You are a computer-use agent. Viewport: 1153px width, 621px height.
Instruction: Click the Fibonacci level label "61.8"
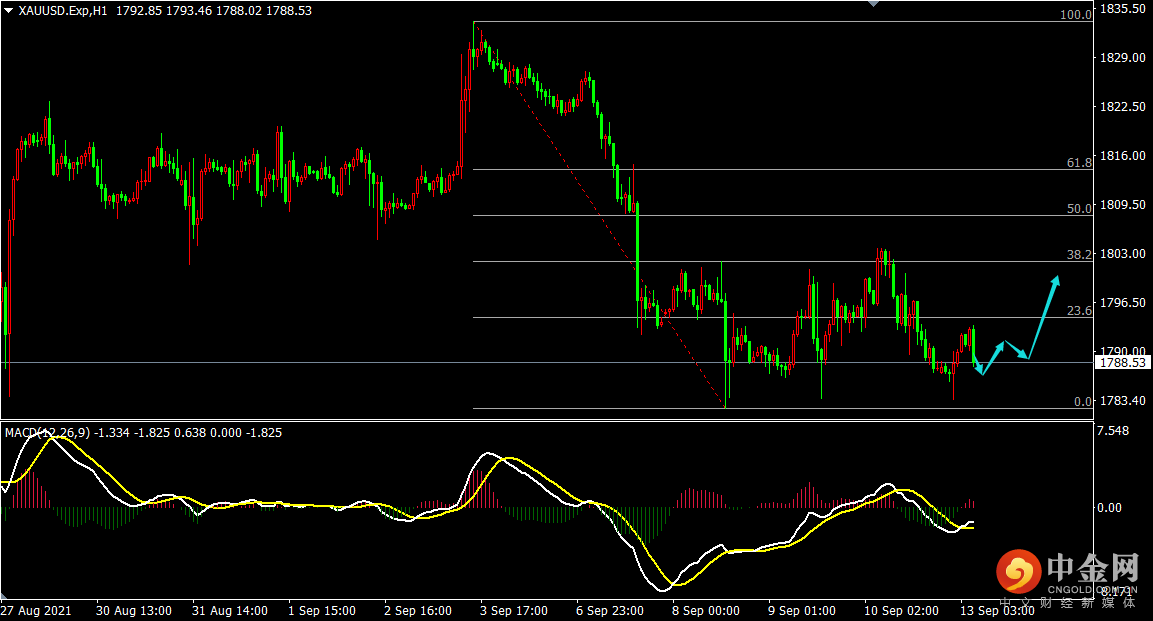(1079, 163)
